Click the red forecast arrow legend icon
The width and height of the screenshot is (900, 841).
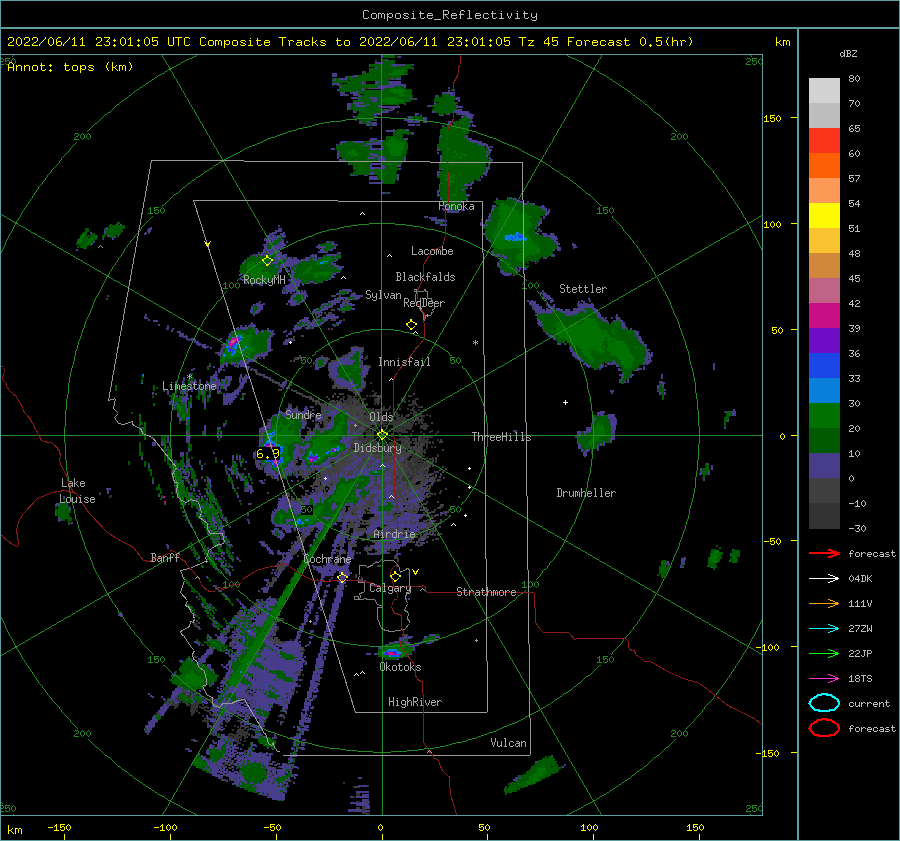point(824,553)
